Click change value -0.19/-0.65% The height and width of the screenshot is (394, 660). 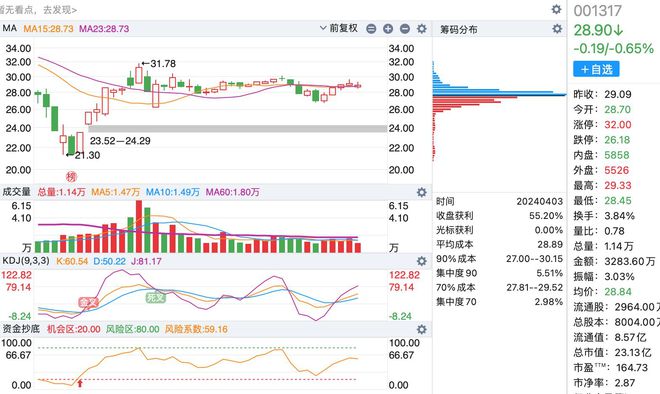(614, 48)
